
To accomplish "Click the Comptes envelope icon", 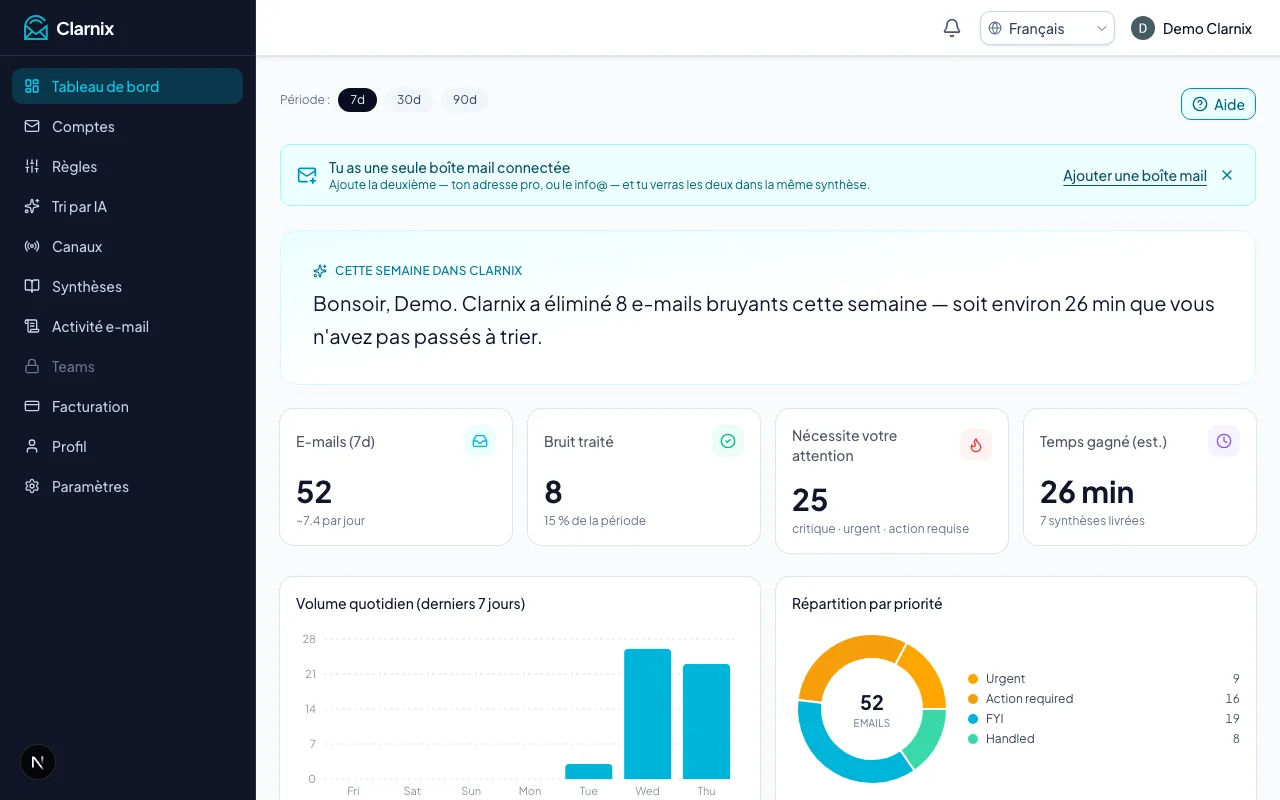I will click(x=32, y=126).
